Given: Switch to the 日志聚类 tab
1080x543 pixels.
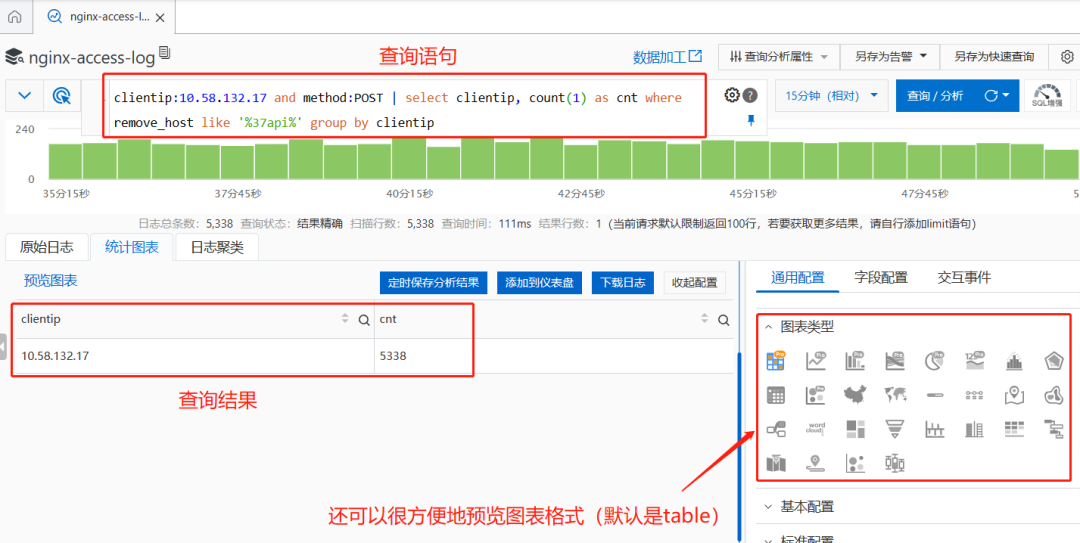Looking at the screenshot, I should coord(217,247).
